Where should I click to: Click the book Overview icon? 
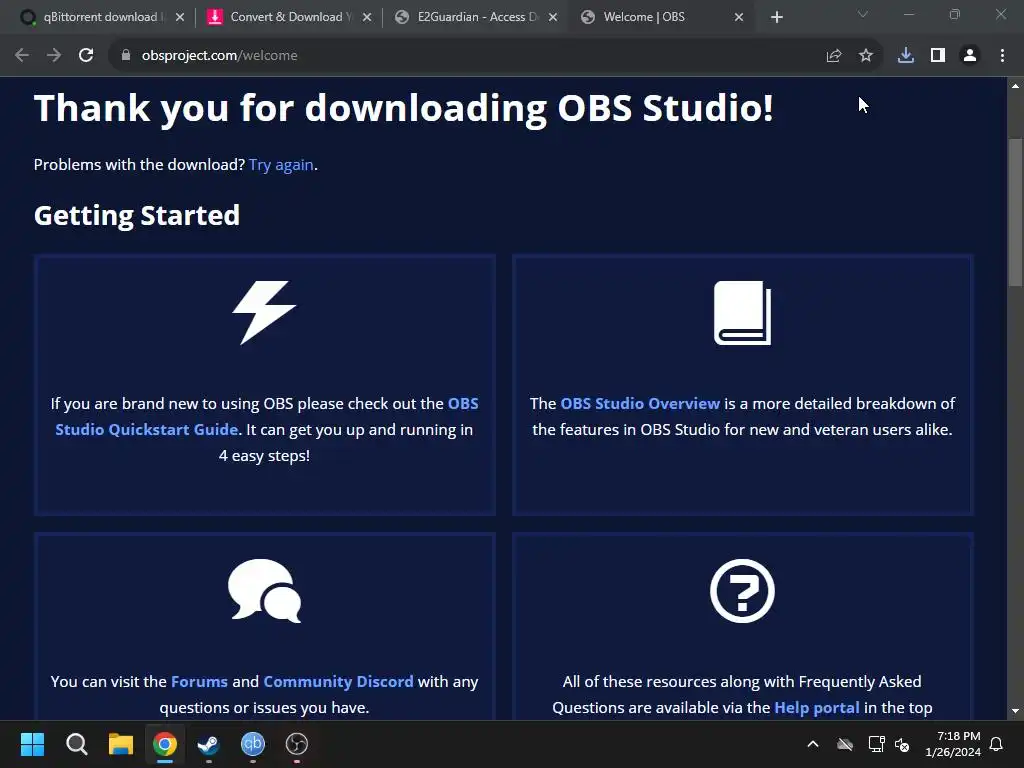tap(743, 313)
